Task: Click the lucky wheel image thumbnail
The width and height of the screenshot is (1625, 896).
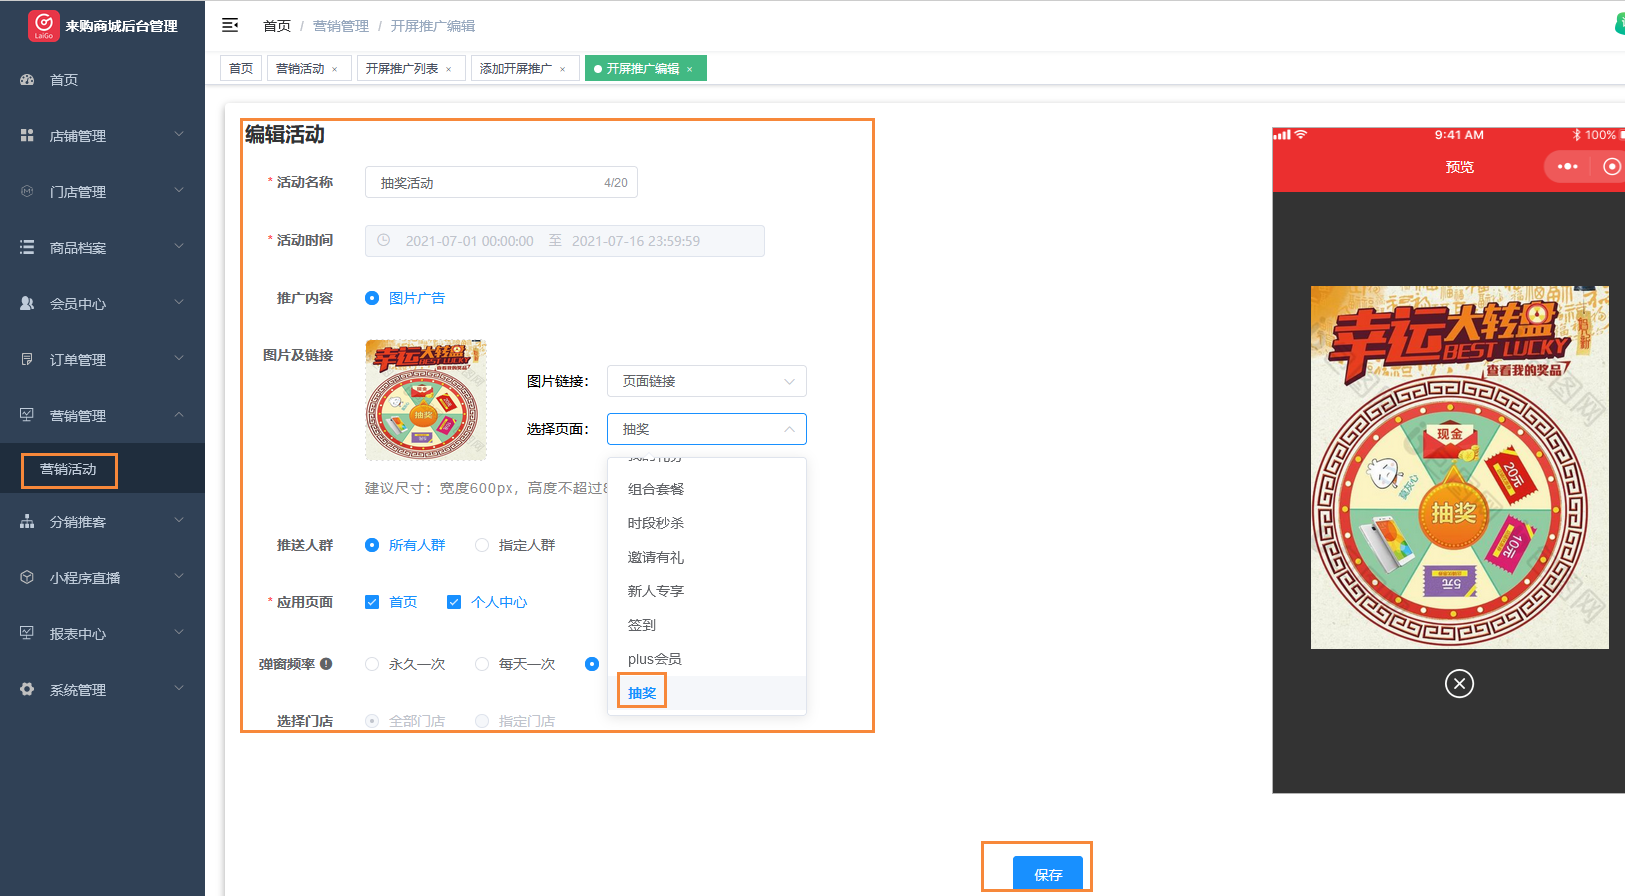Action: point(425,400)
